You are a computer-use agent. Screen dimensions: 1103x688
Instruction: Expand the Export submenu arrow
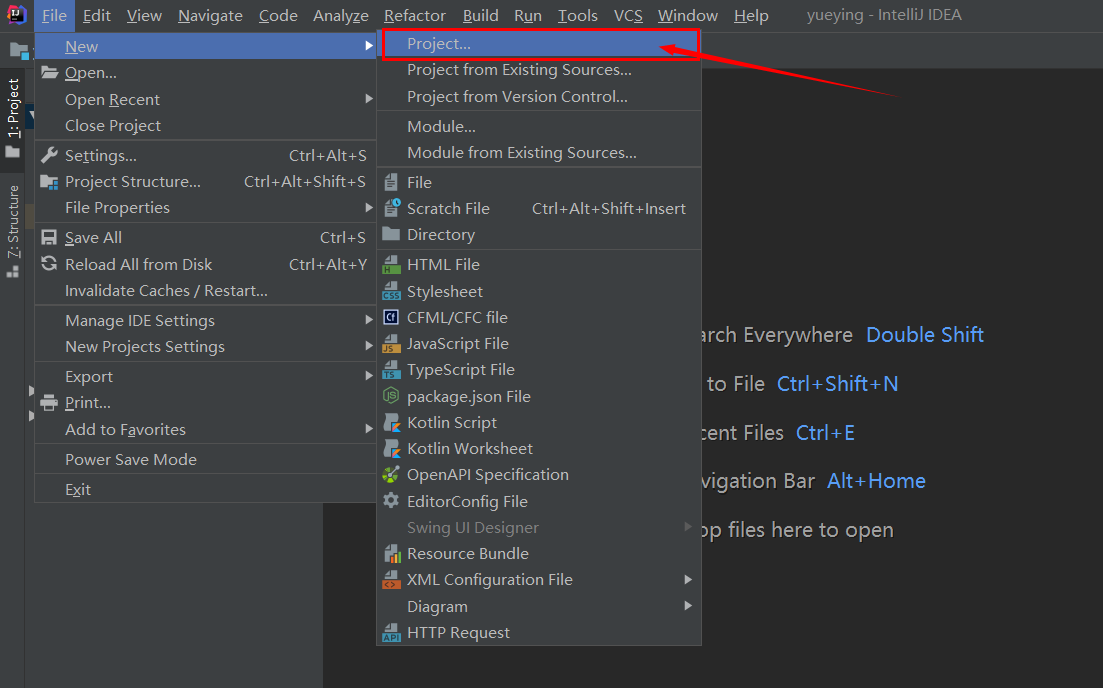point(369,376)
